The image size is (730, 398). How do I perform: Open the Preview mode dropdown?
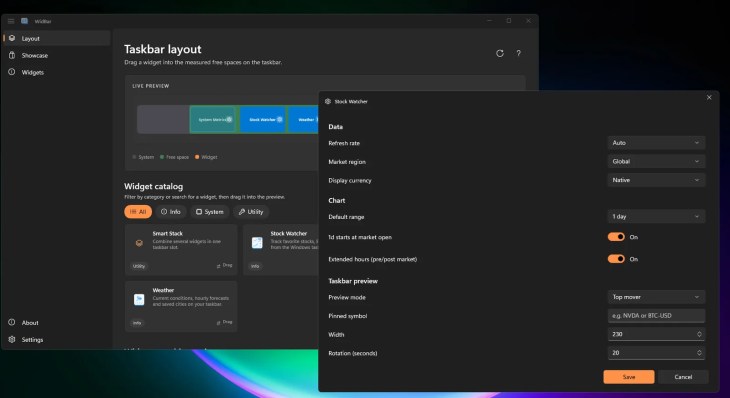click(656, 297)
